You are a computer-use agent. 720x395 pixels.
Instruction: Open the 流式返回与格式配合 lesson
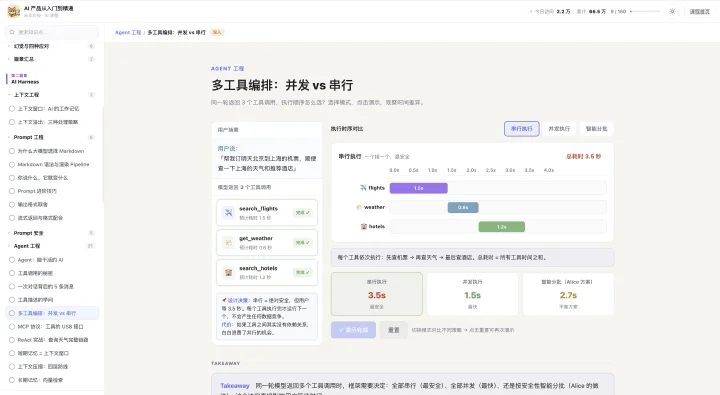(x=40, y=218)
